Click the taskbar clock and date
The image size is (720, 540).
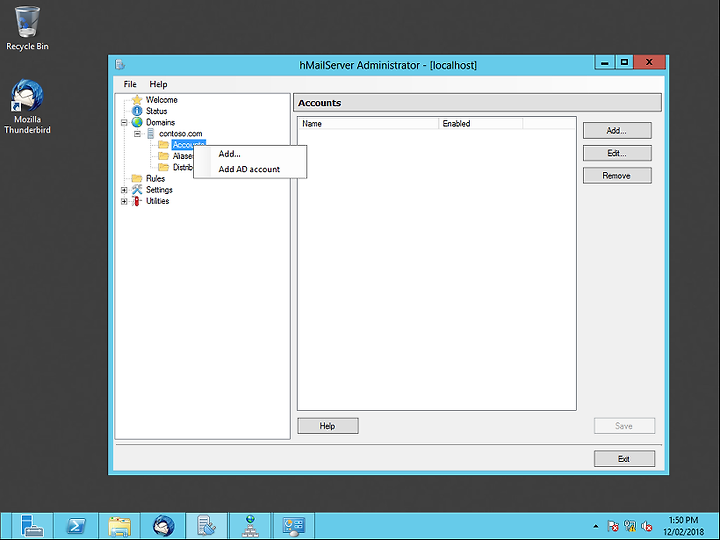(x=683, y=526)
